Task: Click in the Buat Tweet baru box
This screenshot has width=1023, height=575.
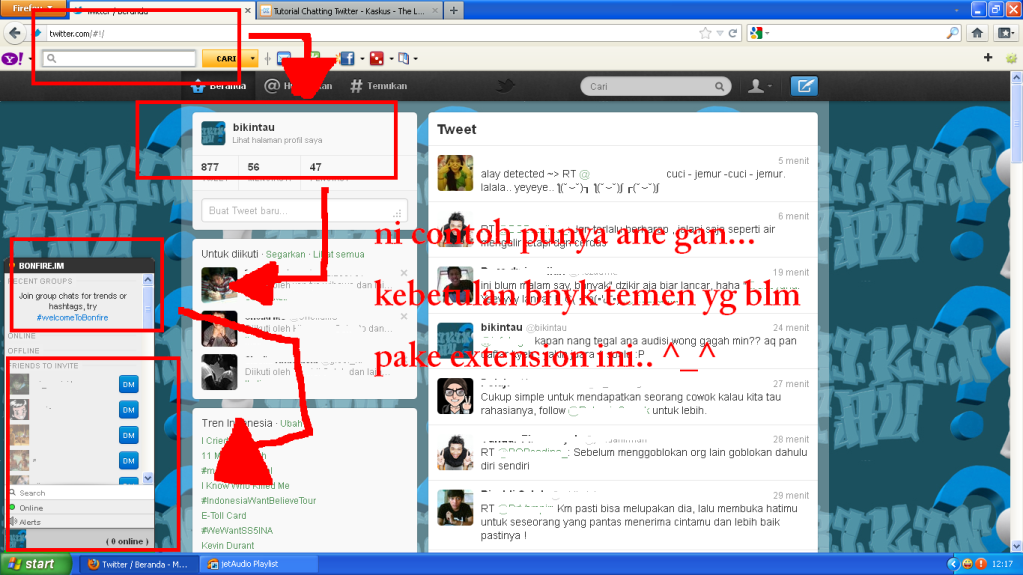Action: (x=305, y=211)
